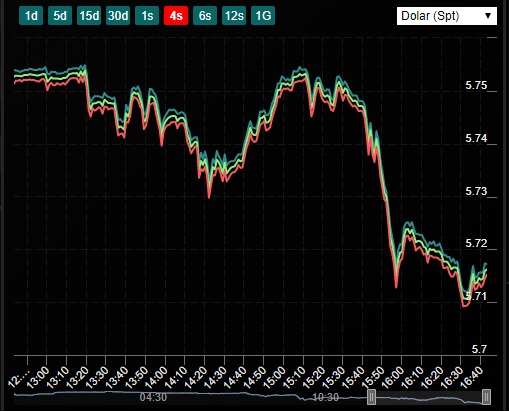This screenshot has width=509, height=412.
Task: Choose the 15d period button
Action: point(89,16)
